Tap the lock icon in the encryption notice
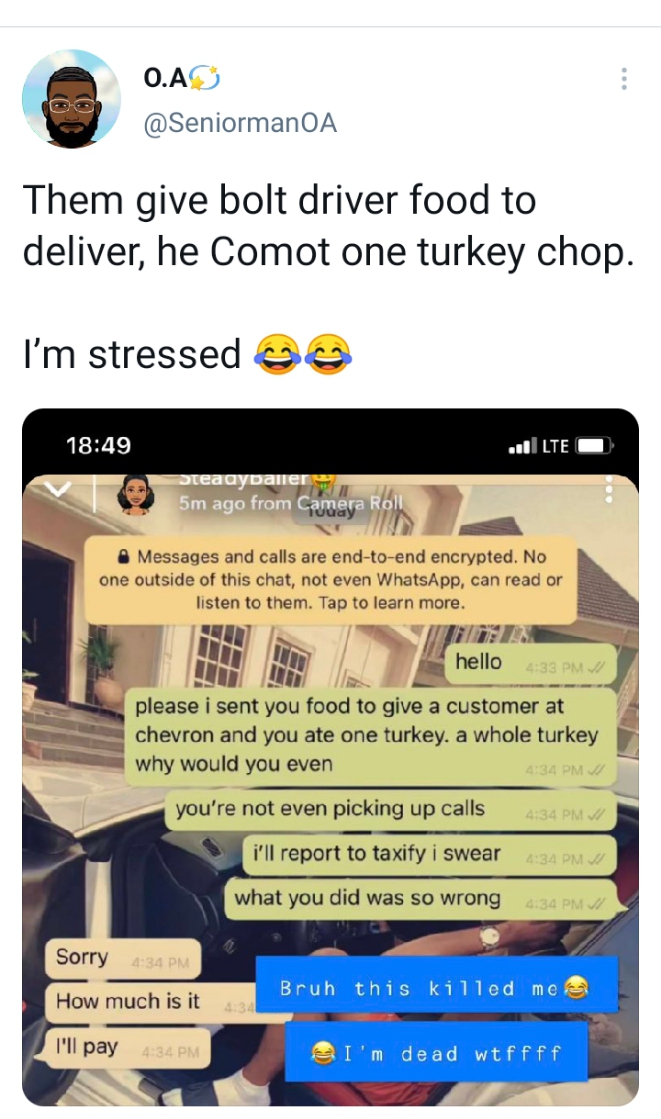Image resolution: width=661 pixels, height=1119 pixels. (123, 557)
